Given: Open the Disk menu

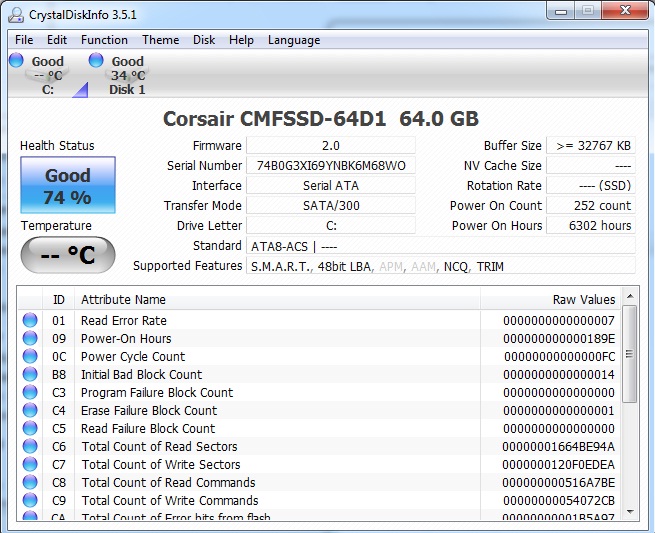Looking at the screenshot, I should click(204, 40).
